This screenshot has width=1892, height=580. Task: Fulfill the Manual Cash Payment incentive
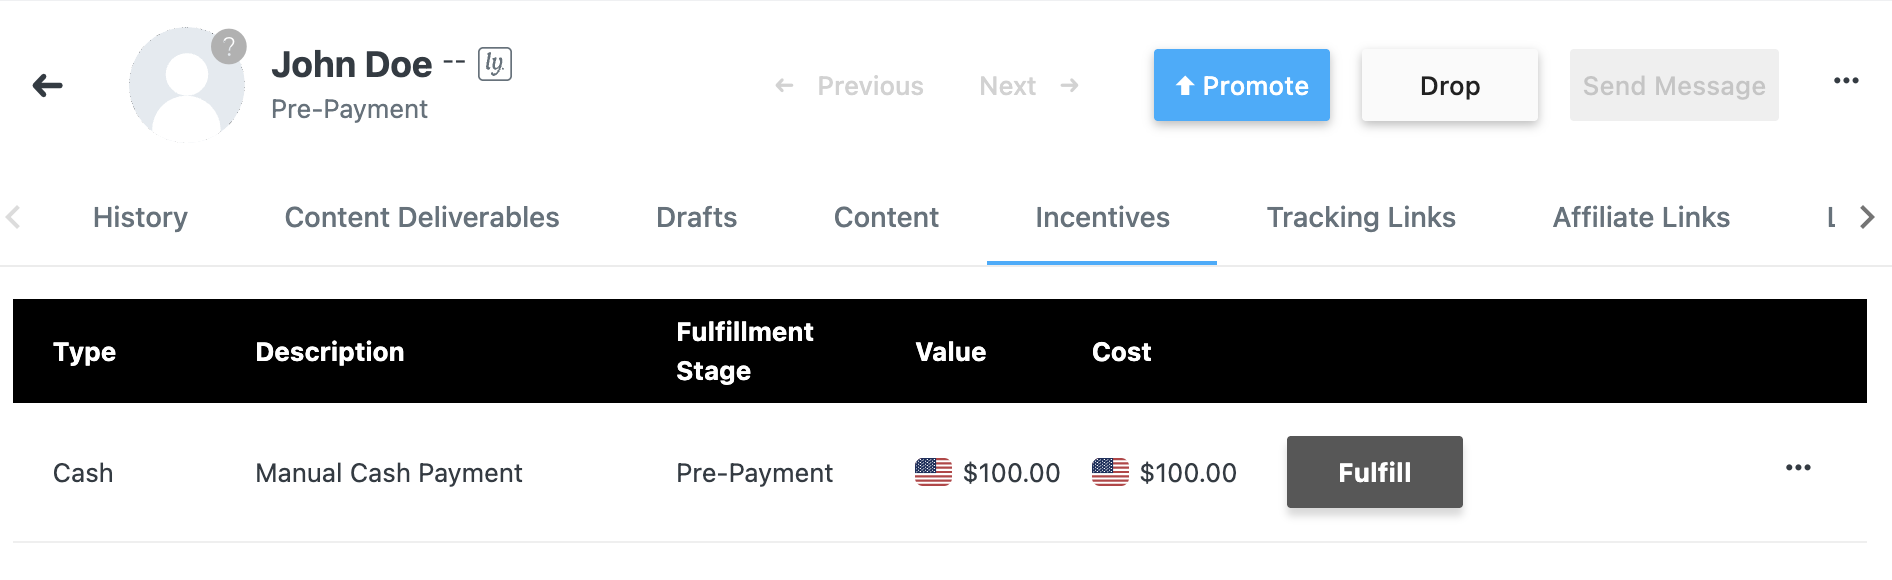(1374, 472)
